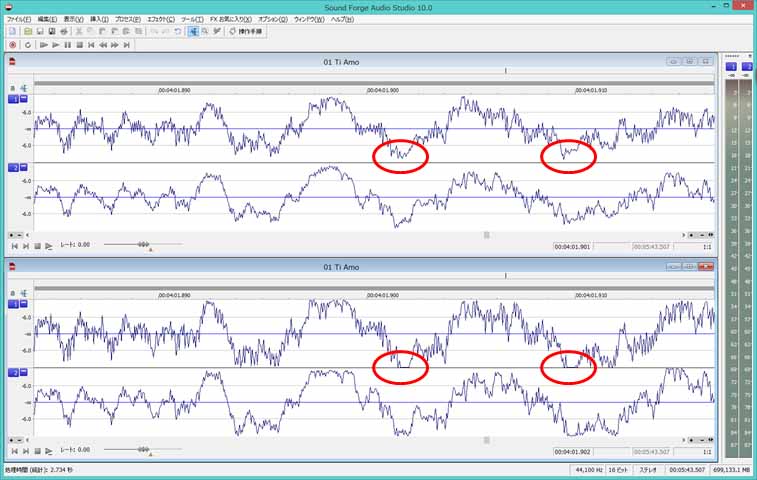Click Stop in upper window transport
Image resolution: width=757 pixels, height=480 pixels.
[x=37, y=246]
